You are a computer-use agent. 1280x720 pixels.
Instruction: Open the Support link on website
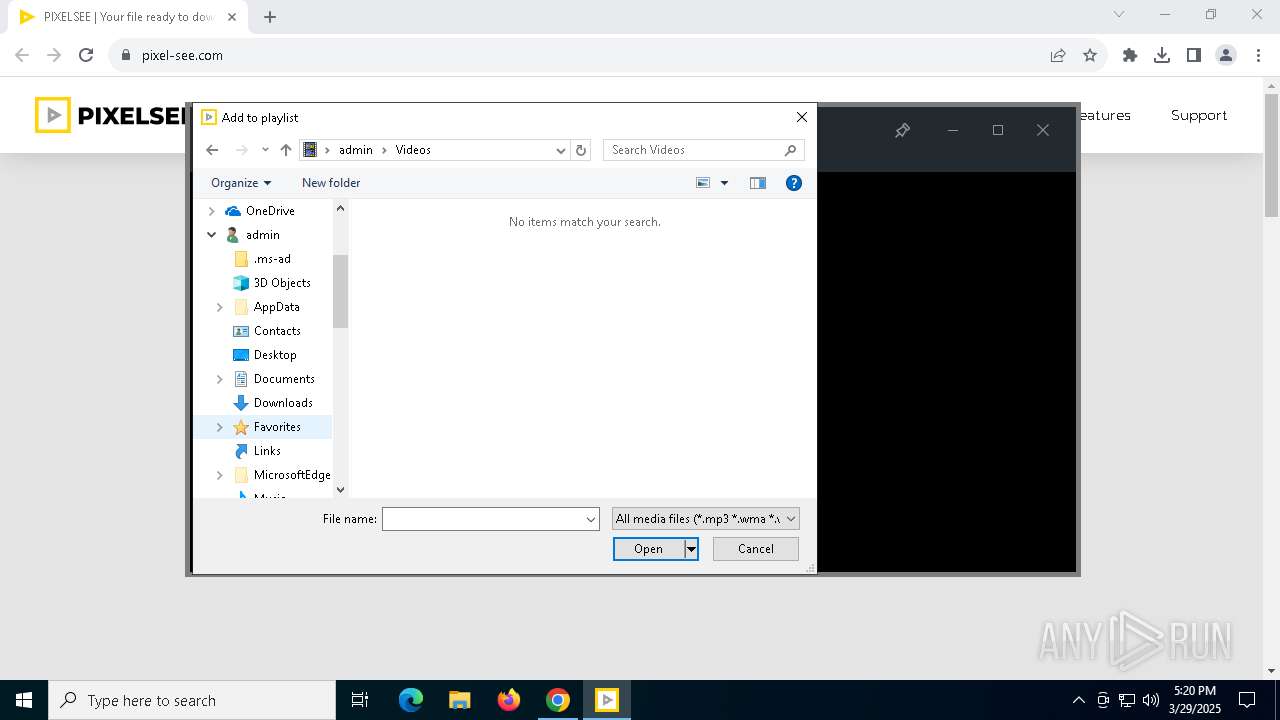click(x=1199, y=115)
